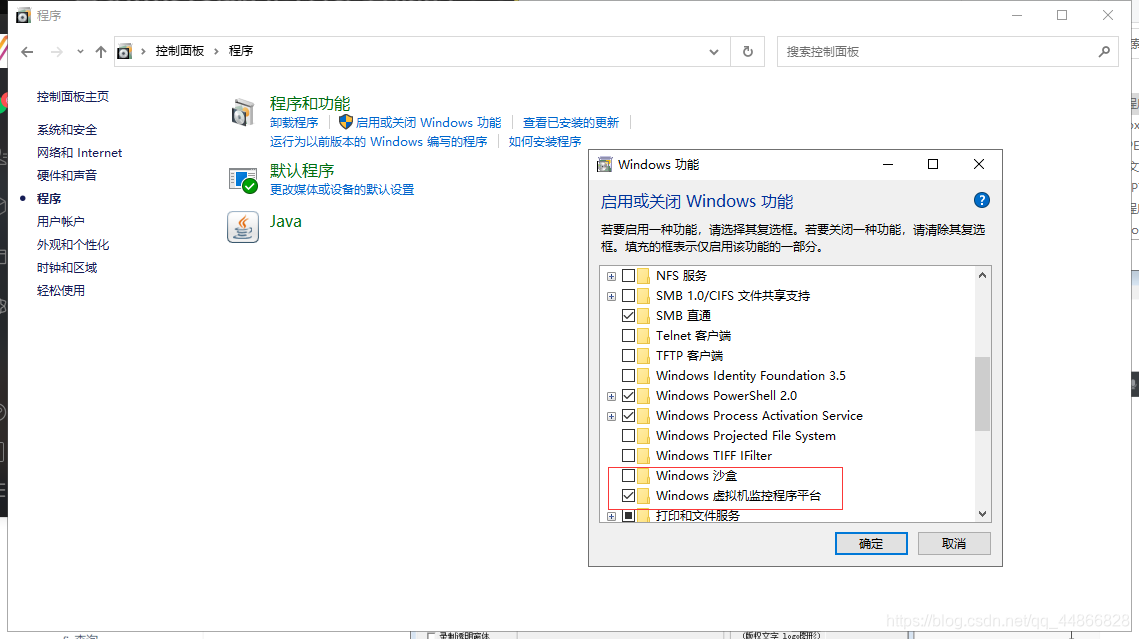
Task: Go up one level with up arrow
Action: (x=101, y=52)
